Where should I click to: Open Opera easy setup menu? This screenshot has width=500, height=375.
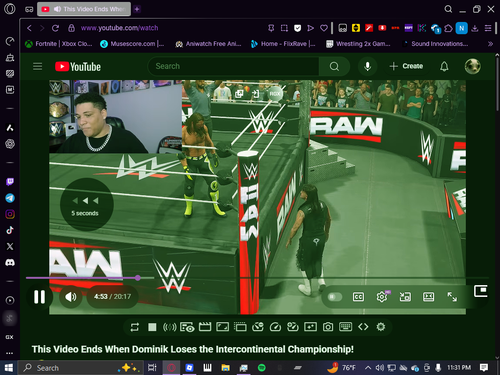point(488,28)
